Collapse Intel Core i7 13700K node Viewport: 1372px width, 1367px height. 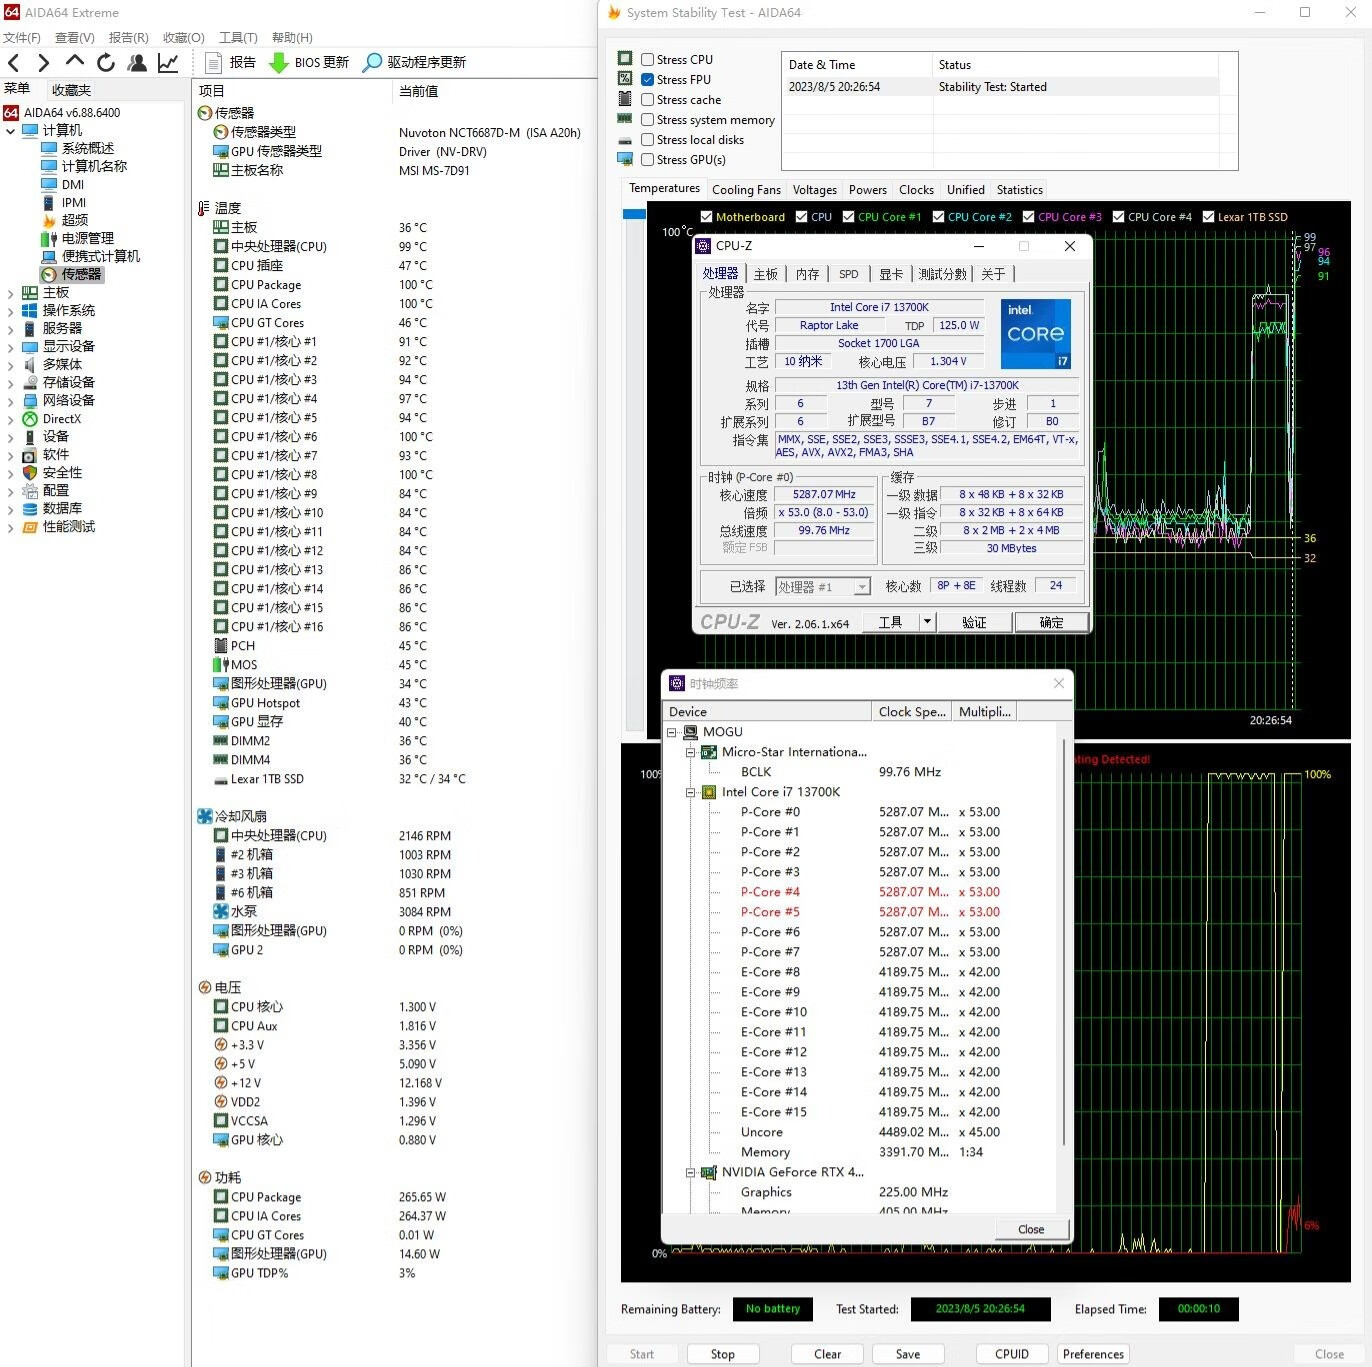[690, 792]
